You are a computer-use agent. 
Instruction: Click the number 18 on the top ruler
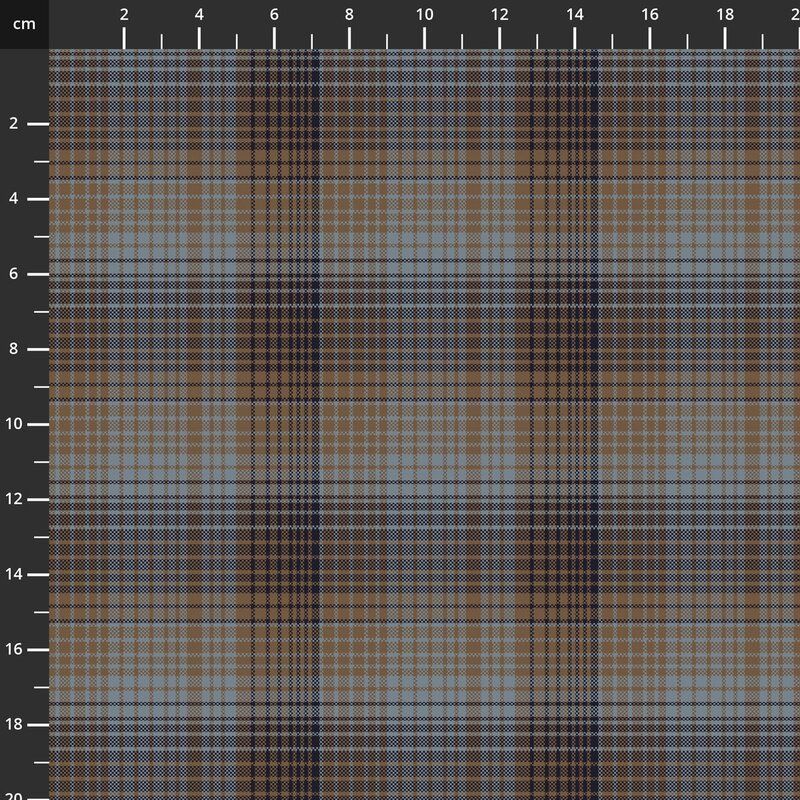pyautogui.click(x=722, y=16)
